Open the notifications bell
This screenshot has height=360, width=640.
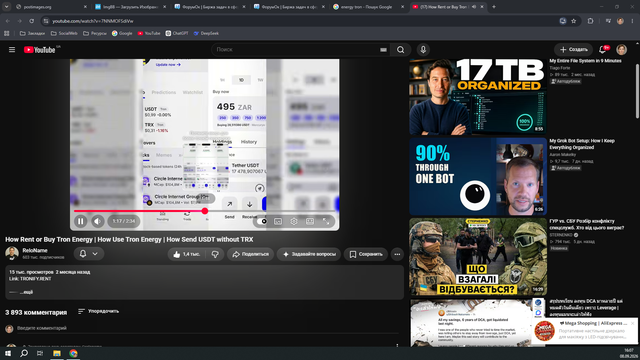click(x=602, y=49)
